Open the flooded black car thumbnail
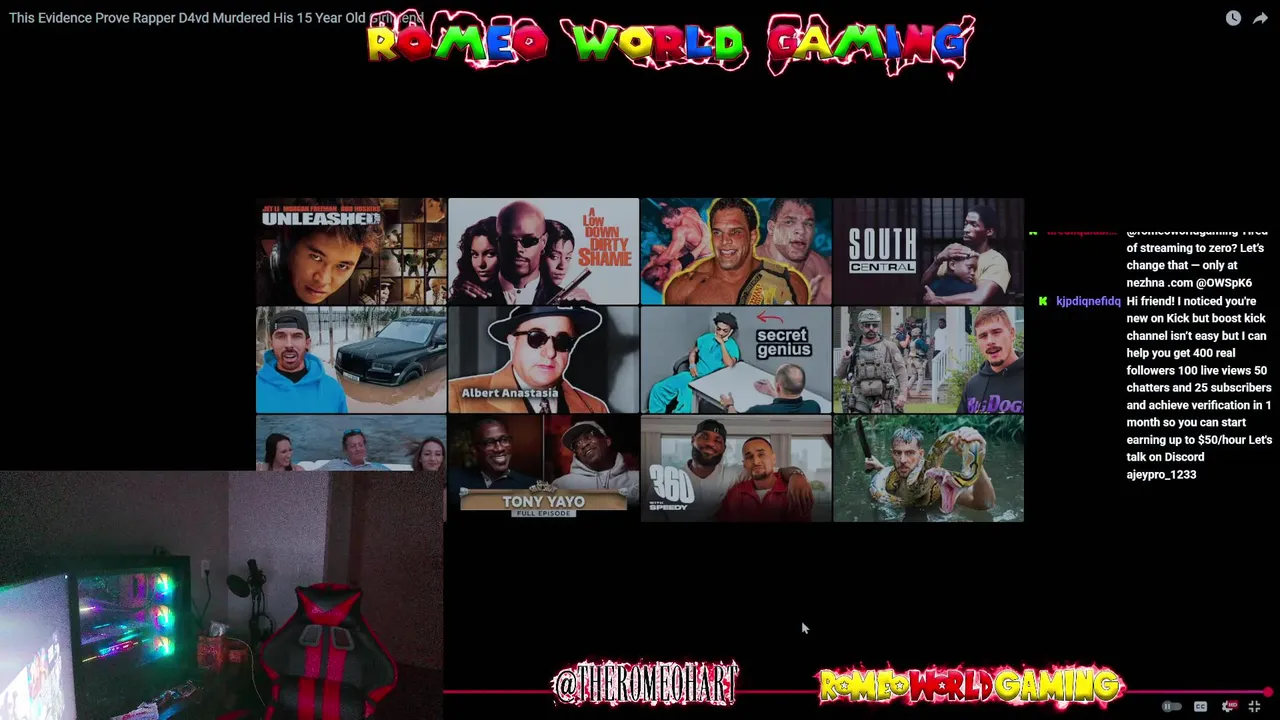 pos(351,360)
